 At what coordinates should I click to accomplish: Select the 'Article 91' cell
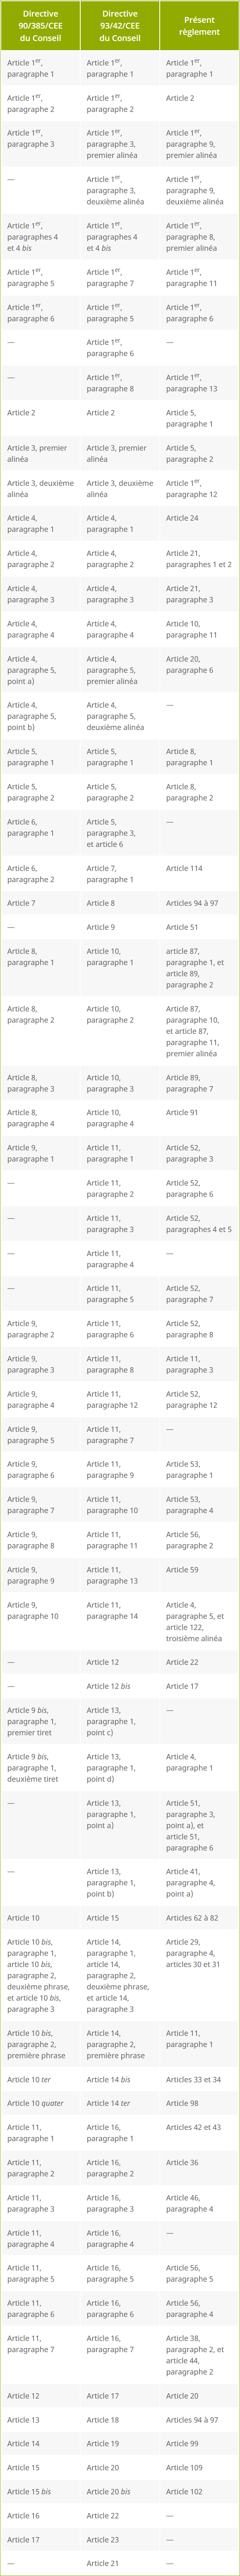coord(199,1118)
